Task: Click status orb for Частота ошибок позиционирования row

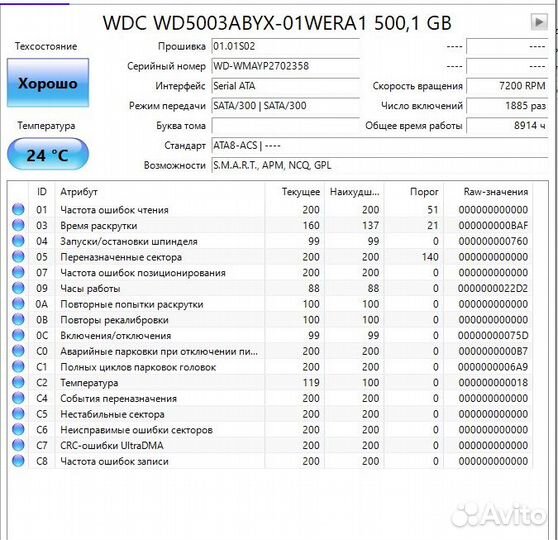Action: click(18, 272)
